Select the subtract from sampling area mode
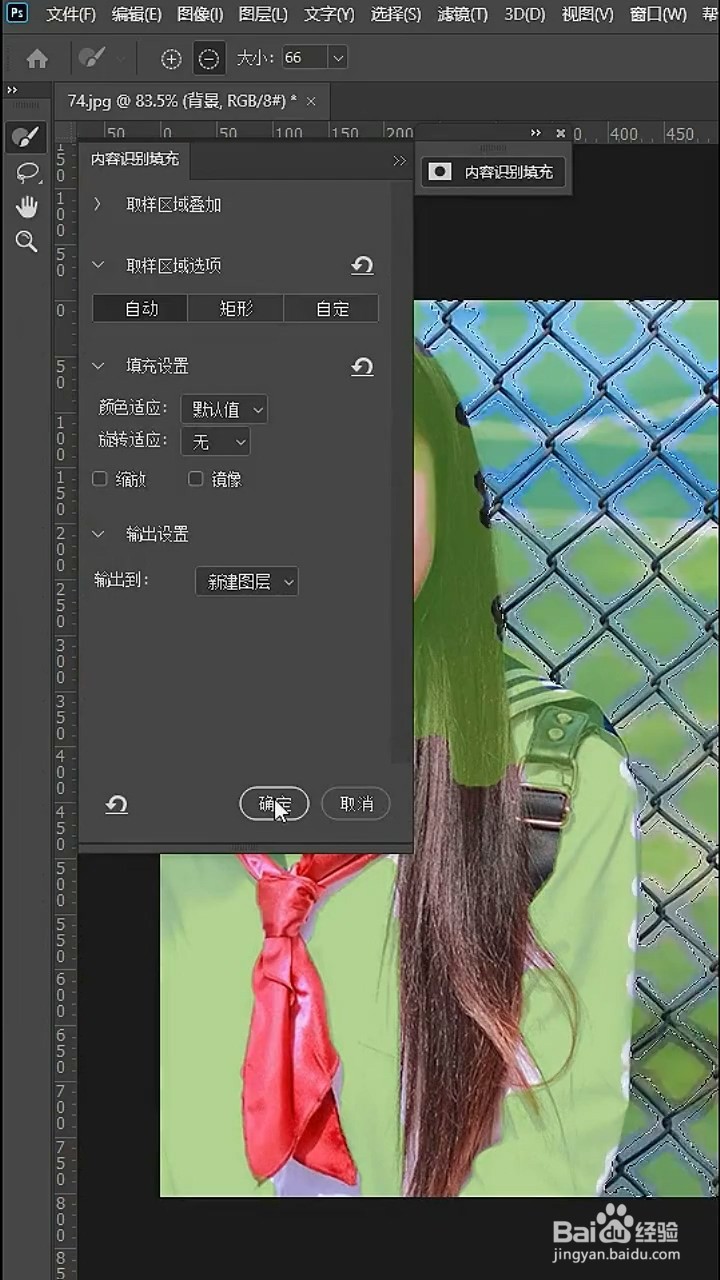This screenshot has height=1280, width=720. (208, 59)
